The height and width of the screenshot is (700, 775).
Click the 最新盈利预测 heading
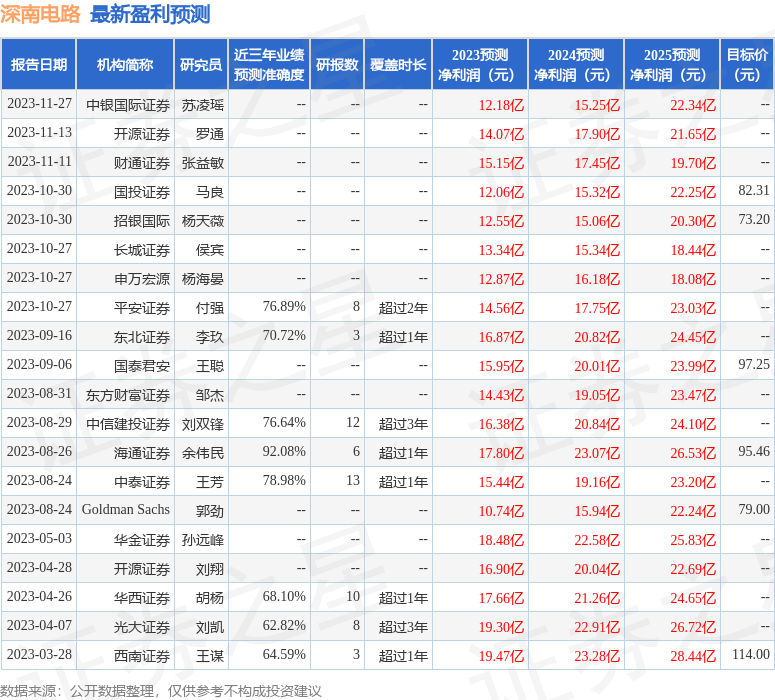150,14
